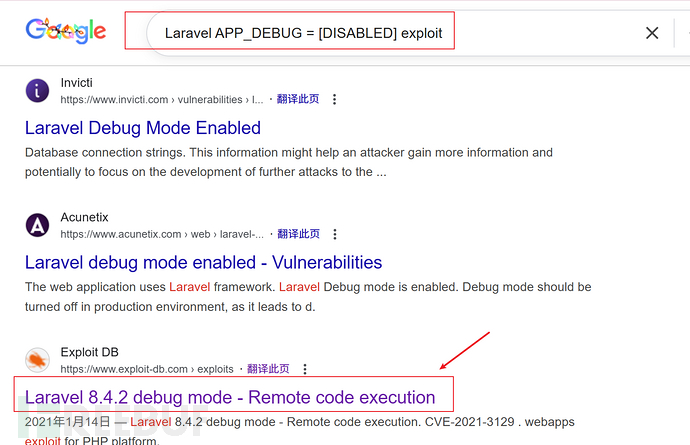The width and height of the screenshot is (690, 445).
Task: Open 'Laravel 8.4.2 debug mode' exploit result
Action: click(230, 397)
